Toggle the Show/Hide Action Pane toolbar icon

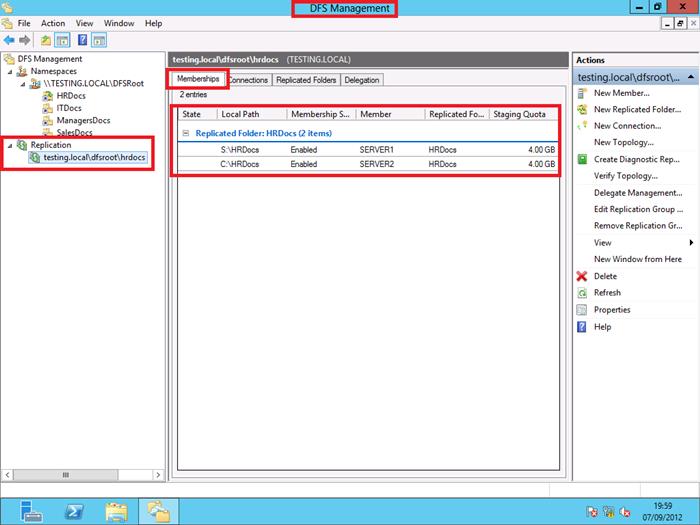tap(99, 41)
